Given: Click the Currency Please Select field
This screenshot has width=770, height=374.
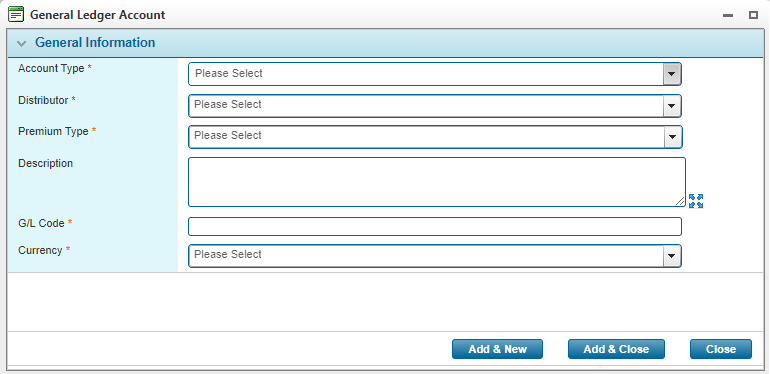Looking at the screenshot, I should [435, 256].
